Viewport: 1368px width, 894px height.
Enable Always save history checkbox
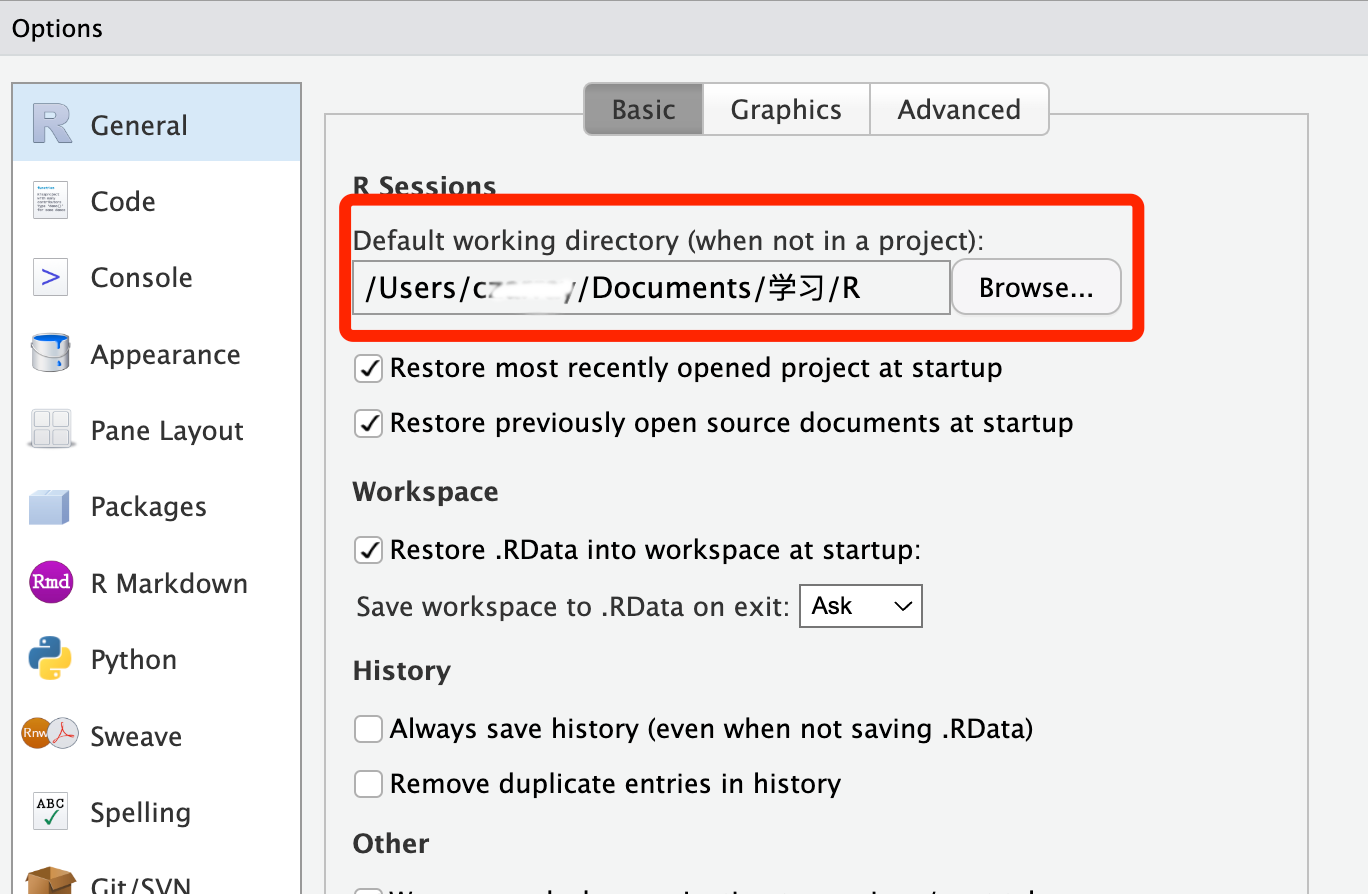[x=369, y=729]
